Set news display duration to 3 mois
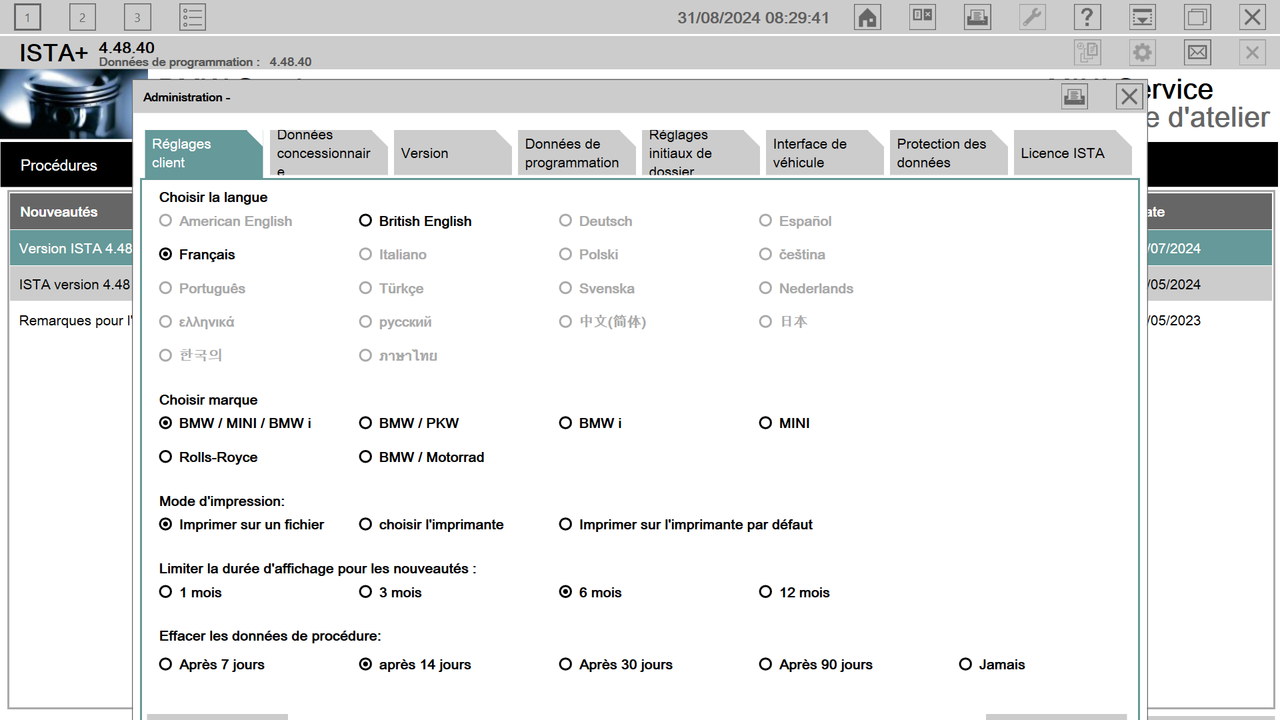Screen dimensions: 1280x720 tap(390, 592)
